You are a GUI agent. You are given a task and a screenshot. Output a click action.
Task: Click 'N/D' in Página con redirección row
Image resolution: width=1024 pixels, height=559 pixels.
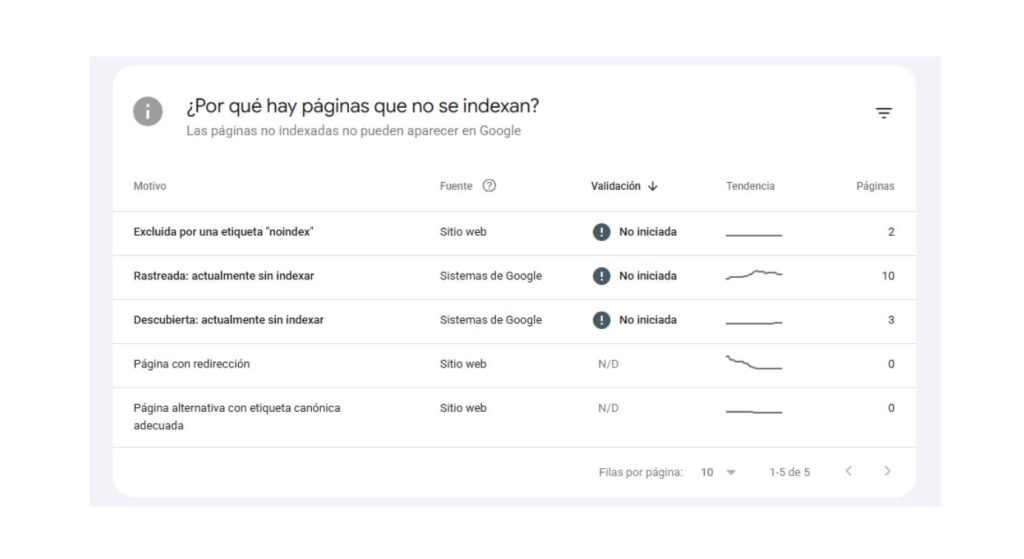pos(608,364)
